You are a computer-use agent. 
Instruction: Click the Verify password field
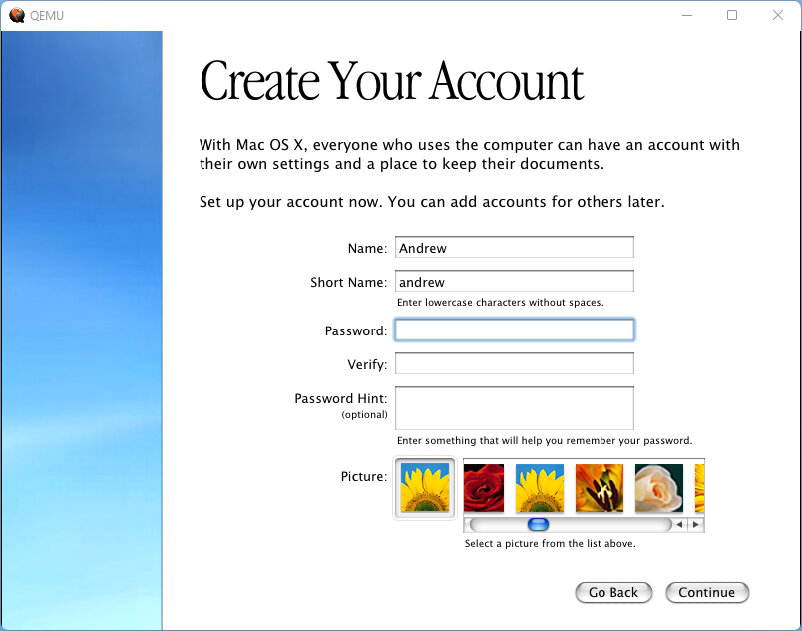pos(514,364)
